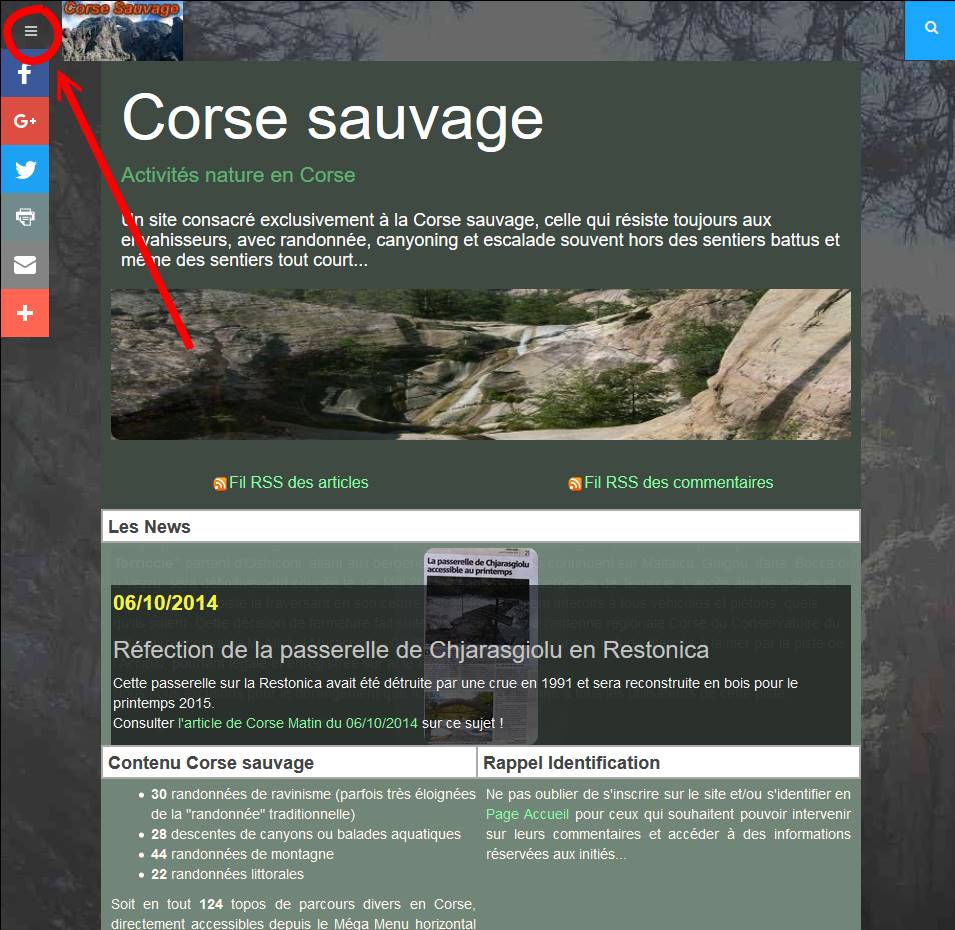The height and width of the screenshot is (930, 955).
Task: Select the Les News section header
Action: [481, 526]
